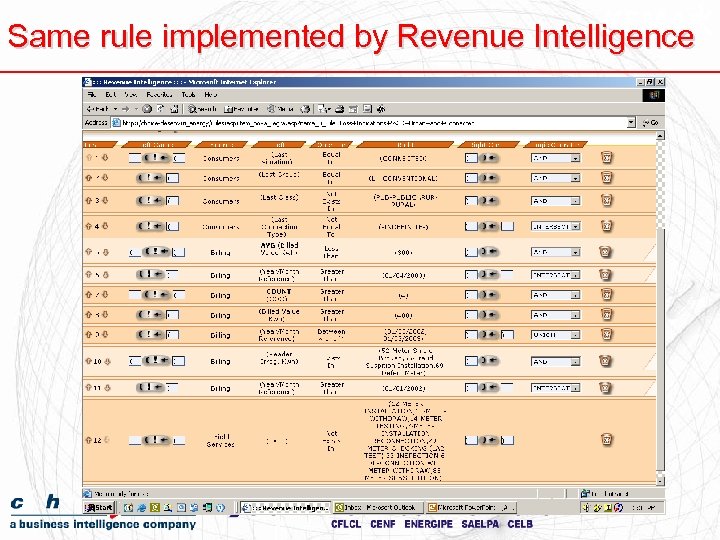Expand the AND dropdown on the AVG Billed Value row

click(x=575, y=252)
